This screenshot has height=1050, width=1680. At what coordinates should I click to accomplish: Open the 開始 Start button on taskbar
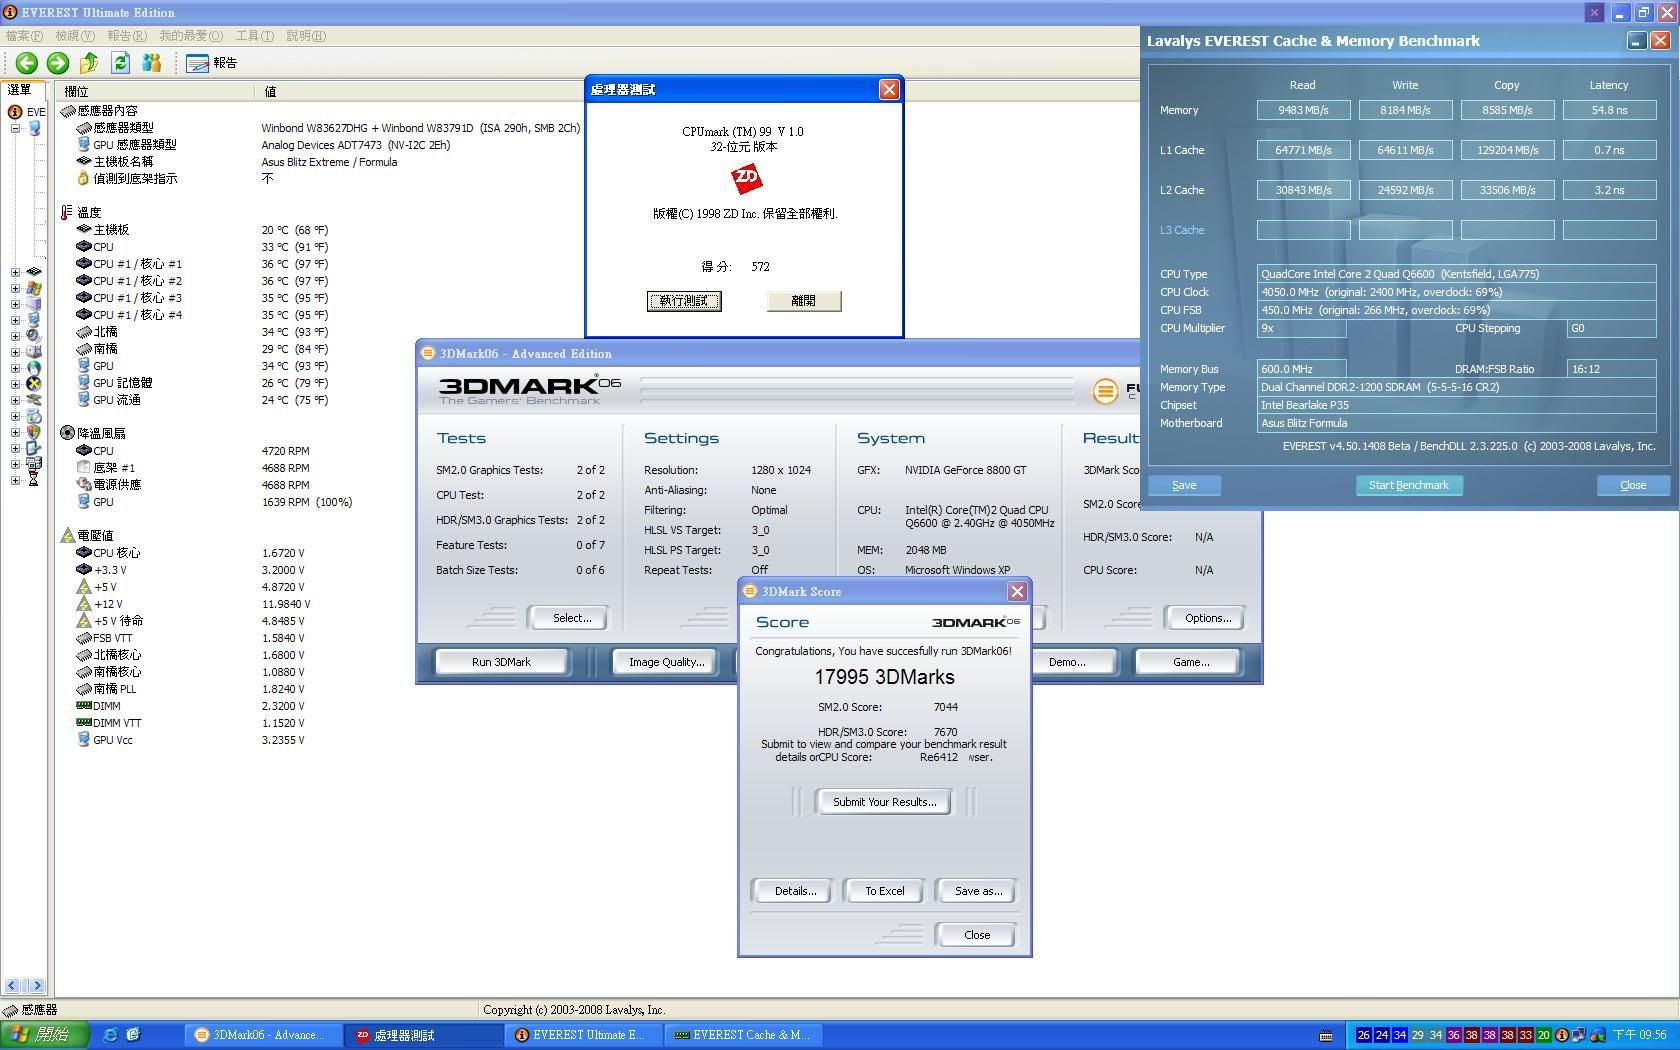45,1035
